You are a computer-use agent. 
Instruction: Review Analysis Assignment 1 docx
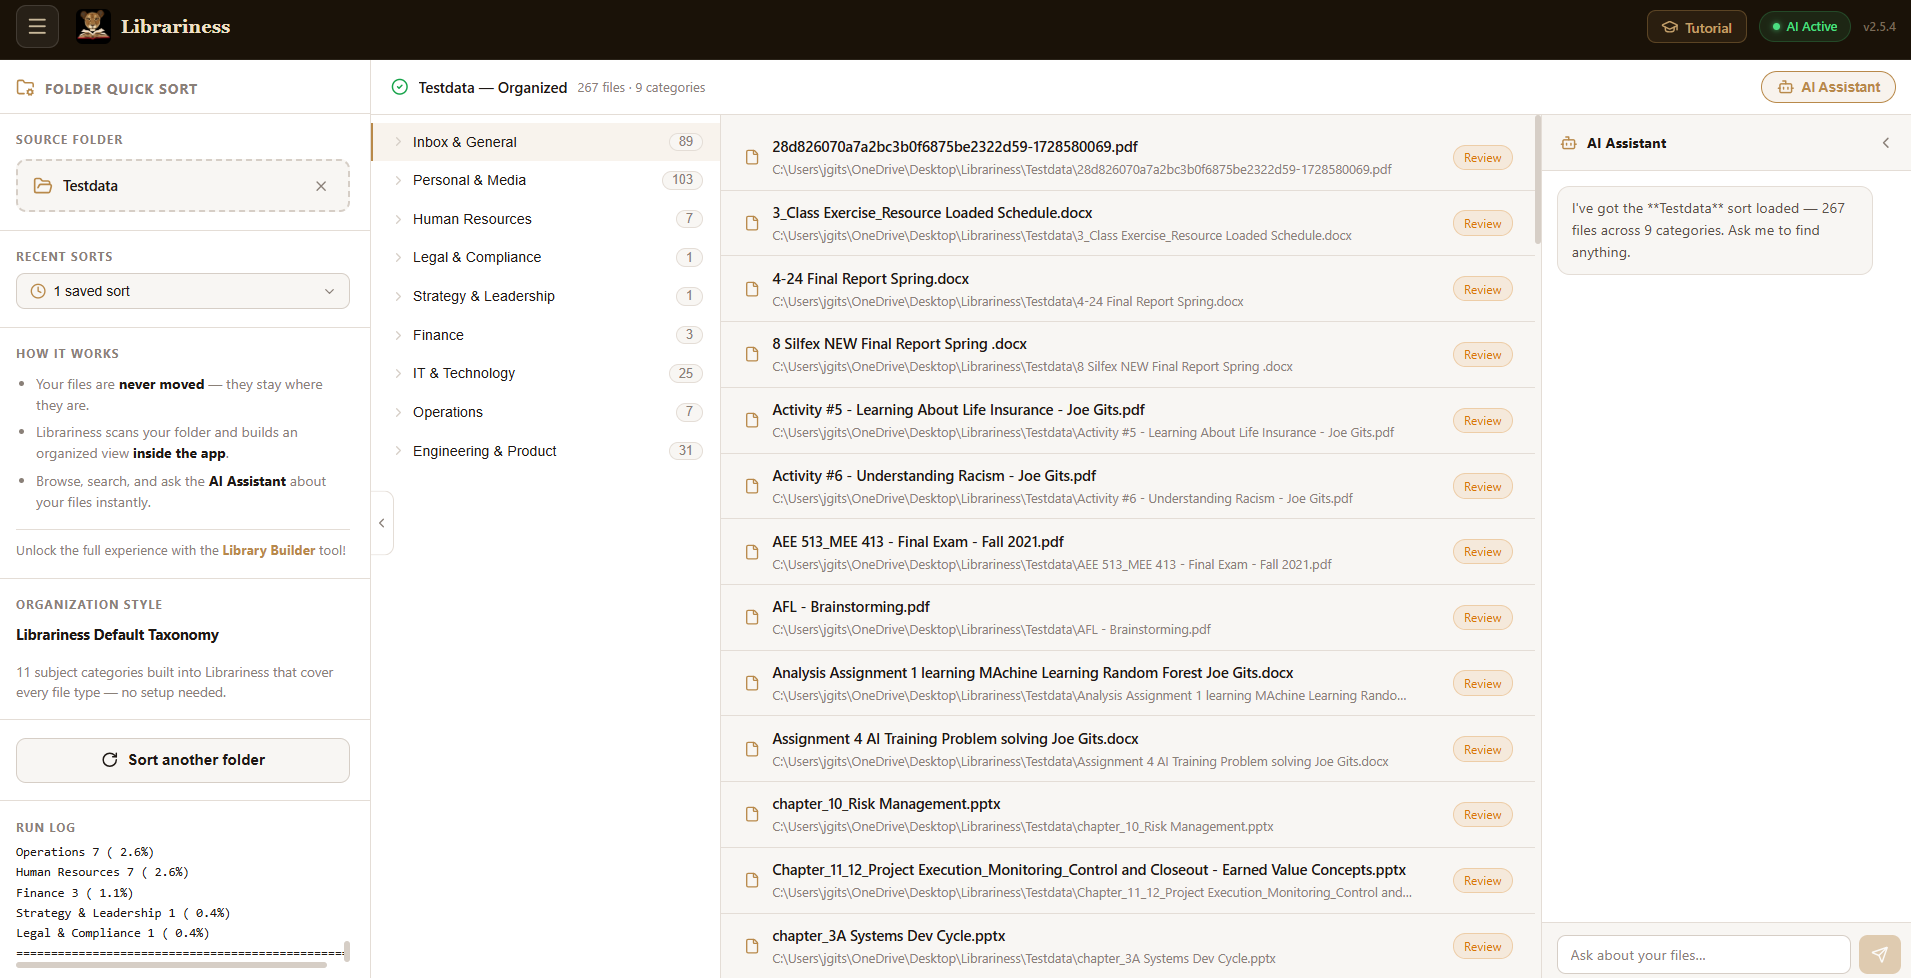1482,684
